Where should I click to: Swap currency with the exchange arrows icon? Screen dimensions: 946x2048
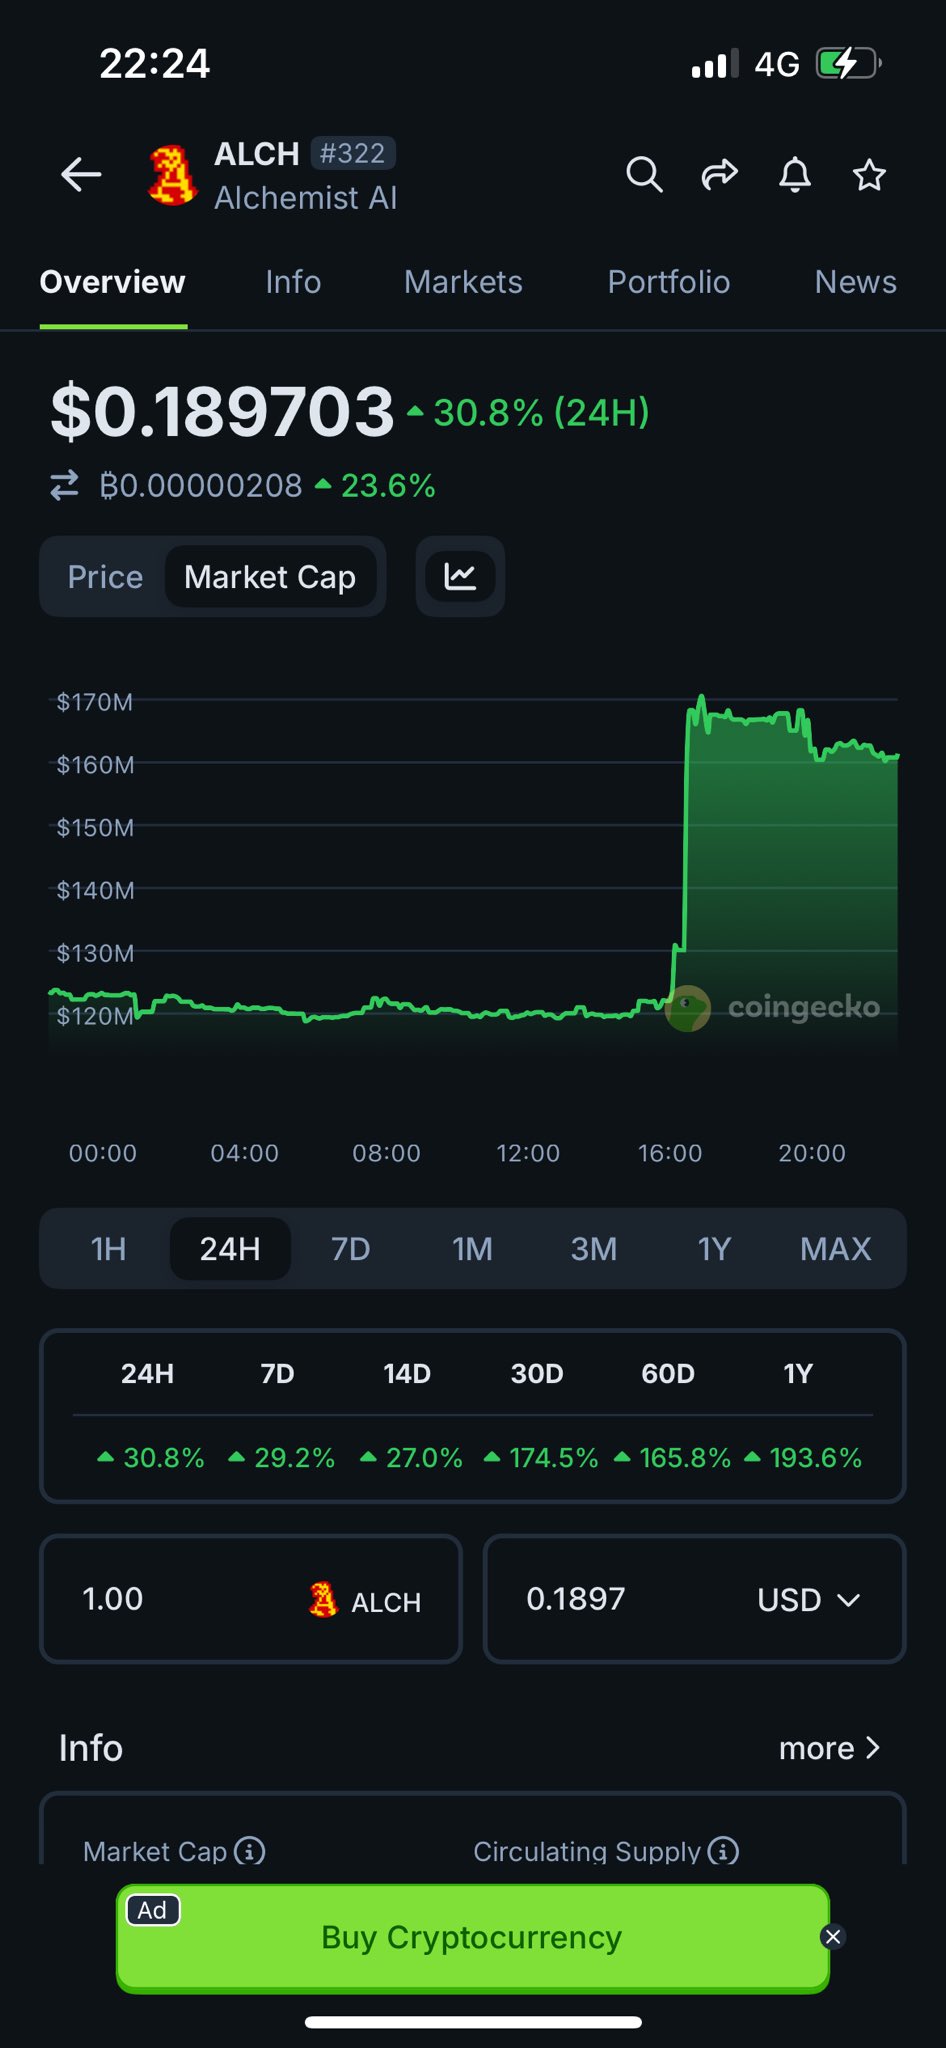coord(65,486)
